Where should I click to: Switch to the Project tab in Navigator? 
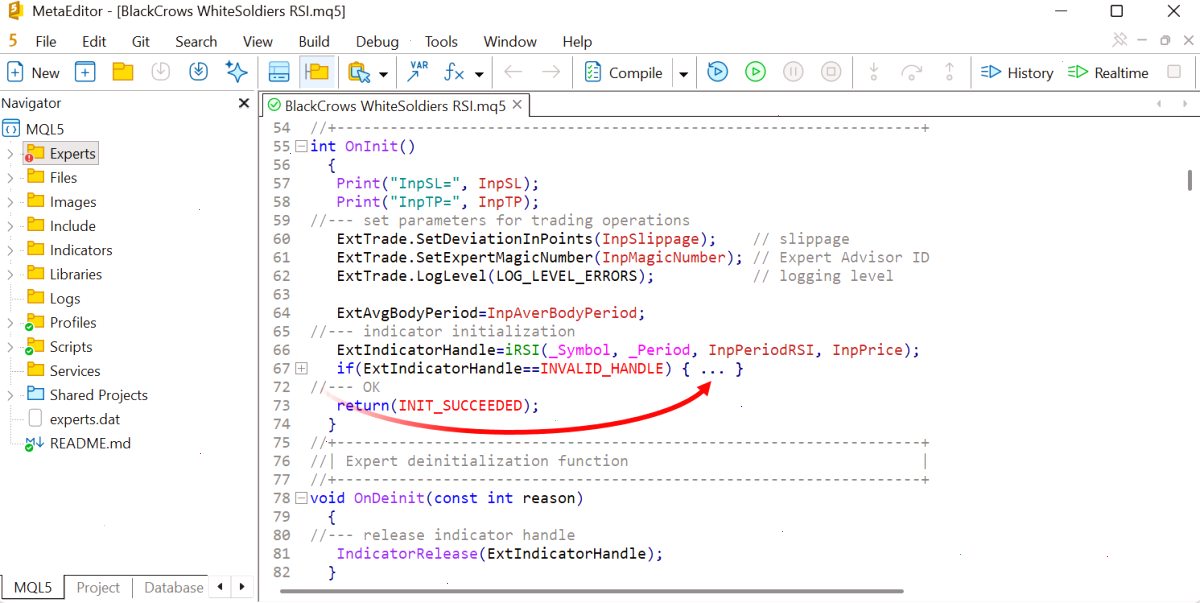(x=98, y=587)
